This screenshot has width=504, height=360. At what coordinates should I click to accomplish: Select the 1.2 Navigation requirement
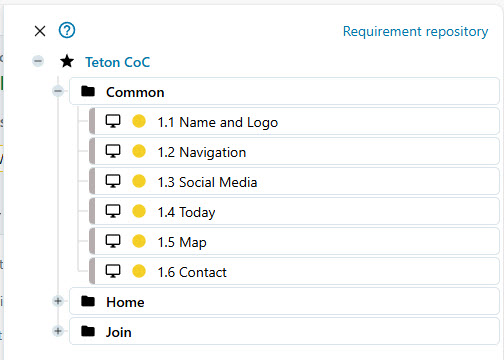click(294, 151)
